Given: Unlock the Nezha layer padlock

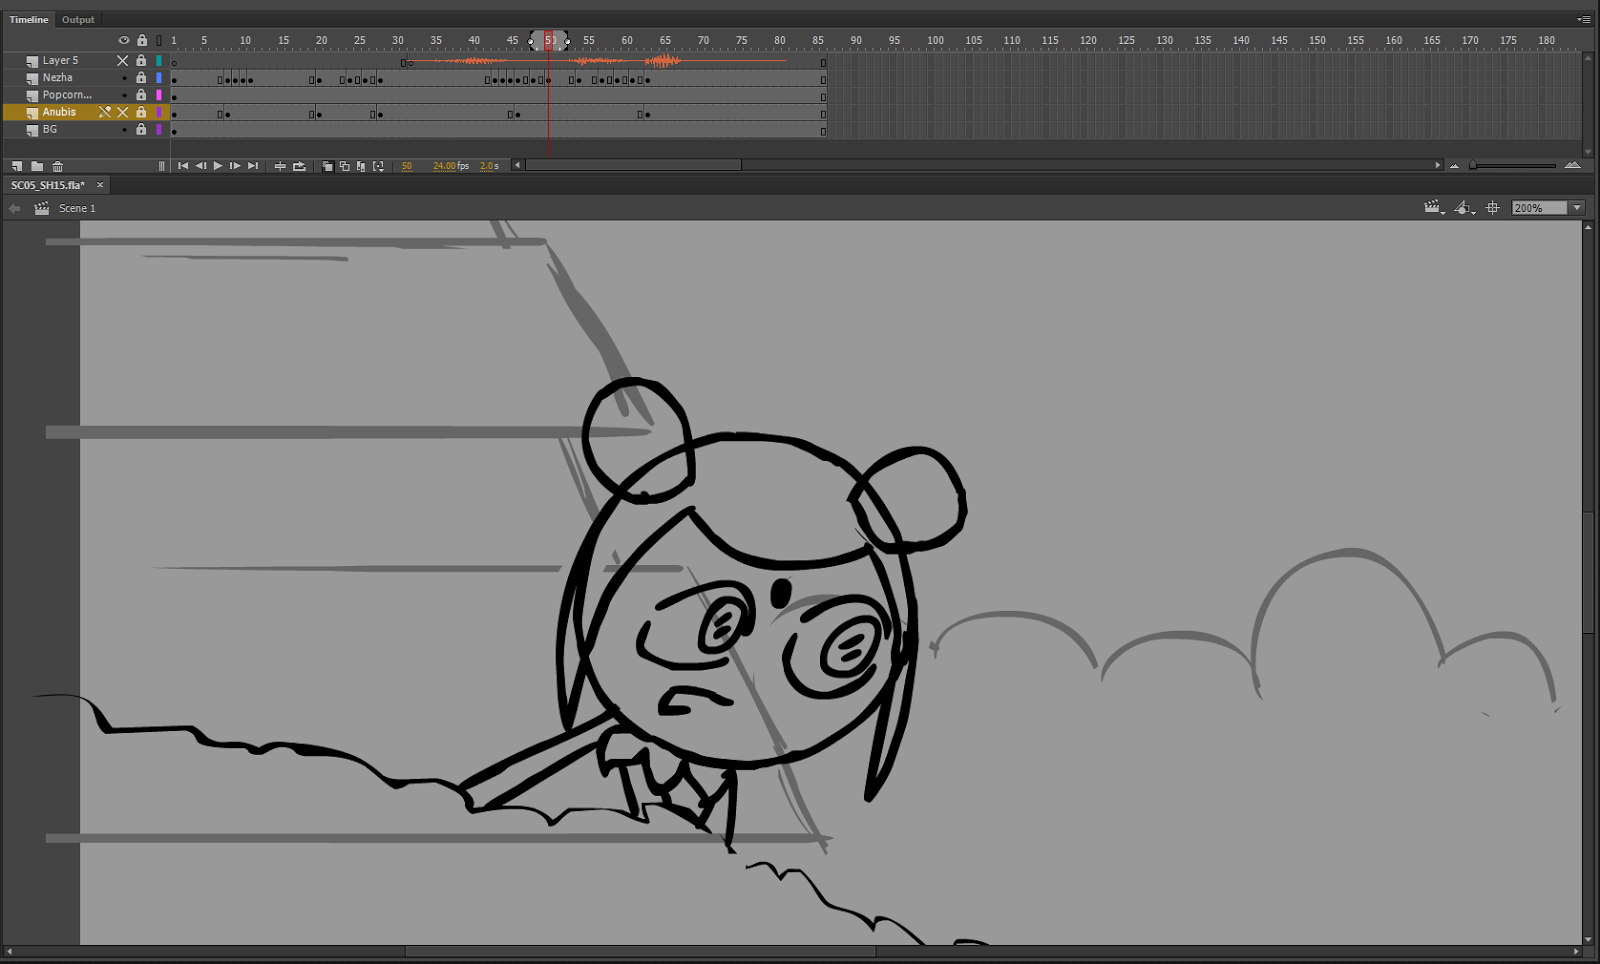Looking at the screenshot, I should pos(141,78).
